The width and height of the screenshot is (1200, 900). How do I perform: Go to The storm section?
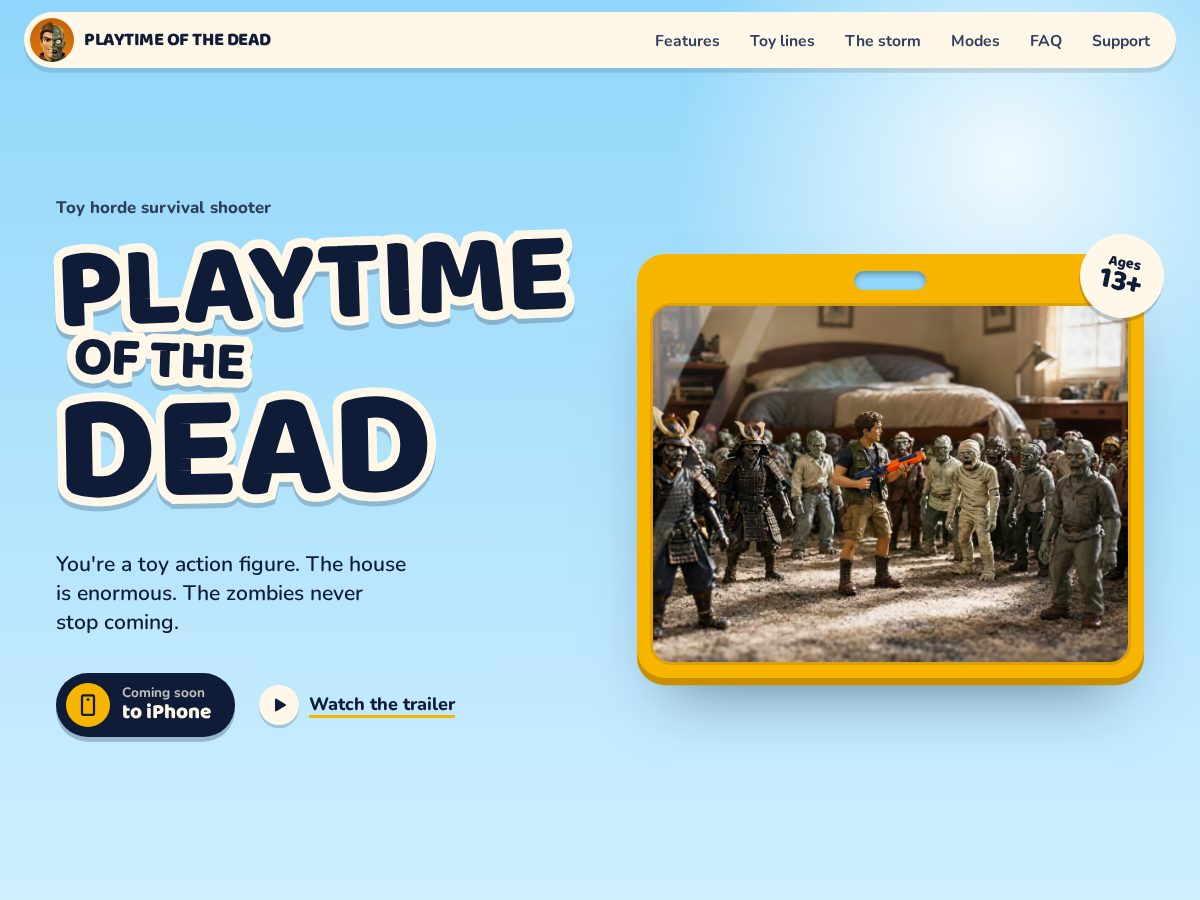click(x=883, y=41)
